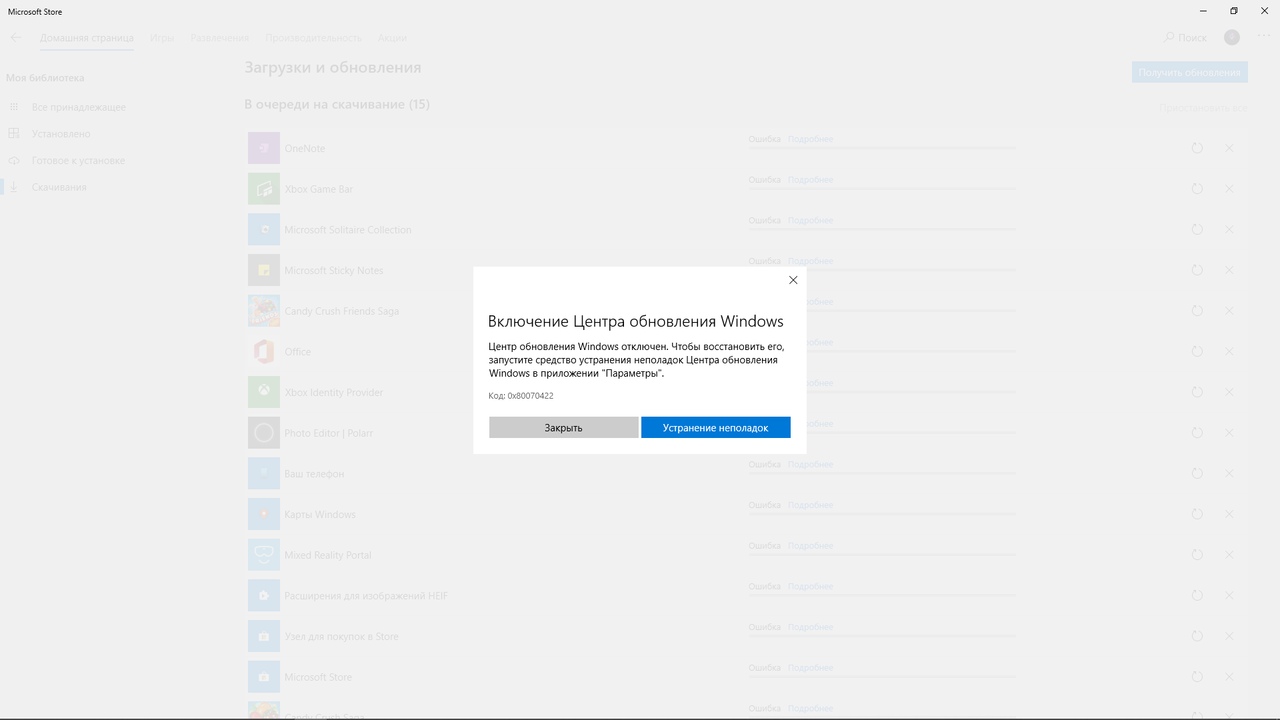The width and height of the screenshot is (1280, 720).
Task: Click the Приостановить все link
Action: 1203,107
